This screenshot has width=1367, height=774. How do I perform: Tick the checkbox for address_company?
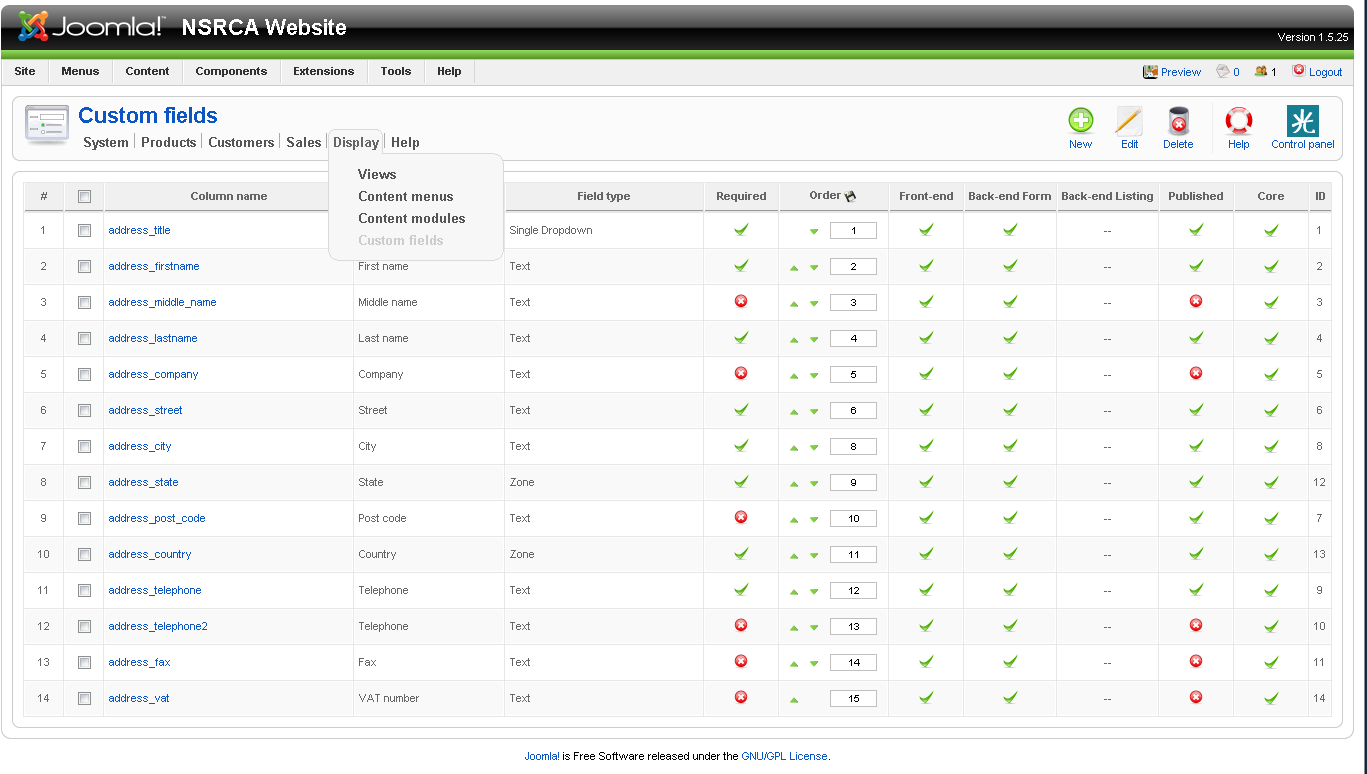(x=84, y=374)
